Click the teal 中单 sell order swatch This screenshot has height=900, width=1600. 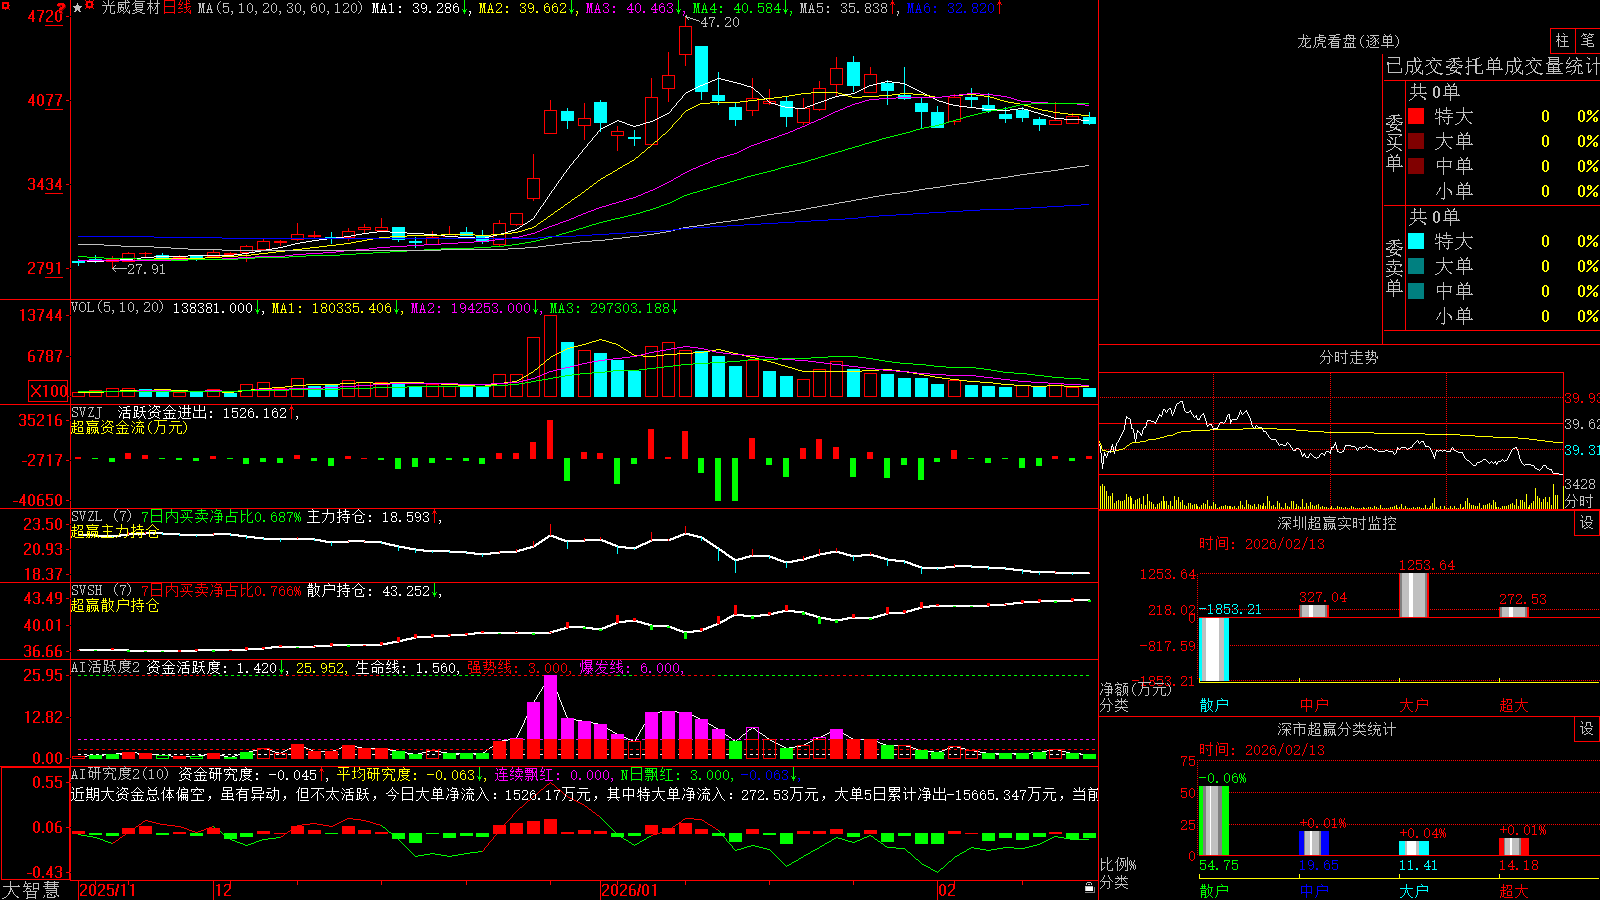click(1416, 291)
